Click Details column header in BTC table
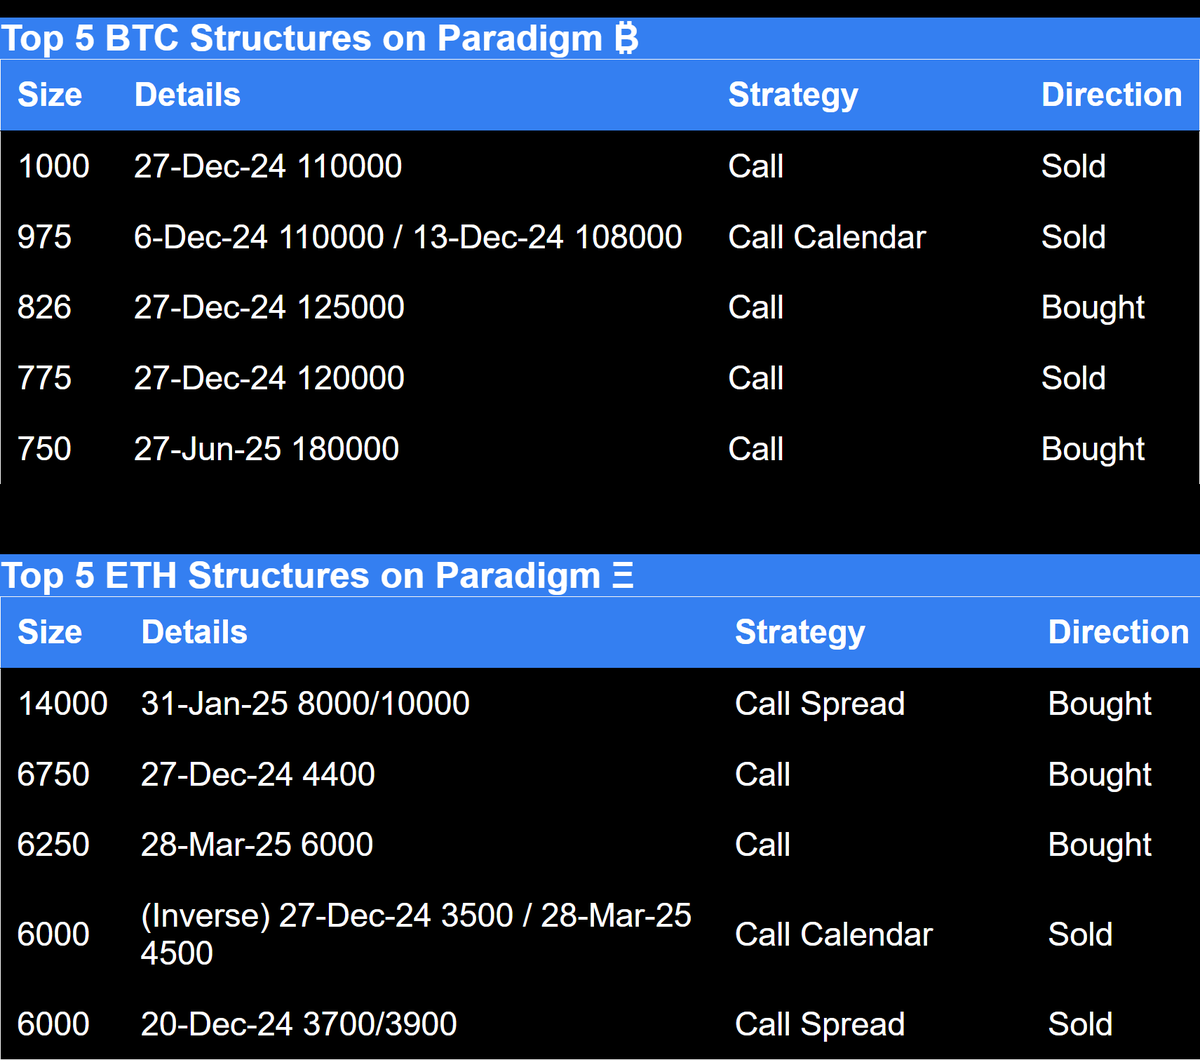The image size is (1200, 1060). (x=187, y=95)
